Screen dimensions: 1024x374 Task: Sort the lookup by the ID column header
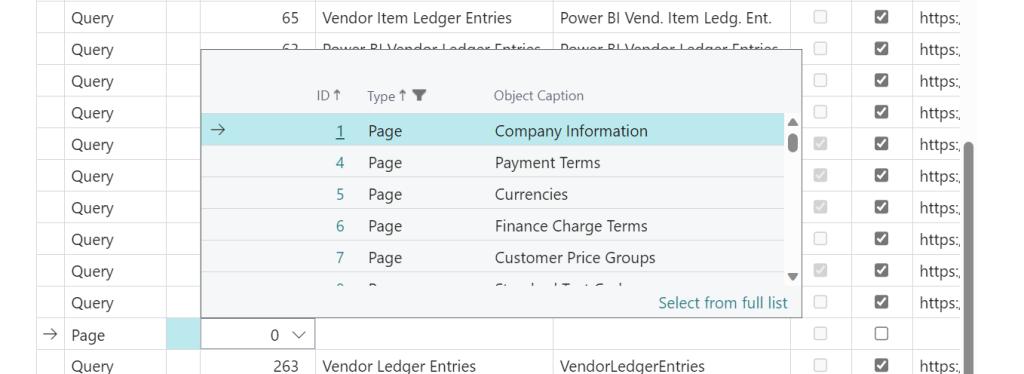pyautogui.click(x=323, y=96)
